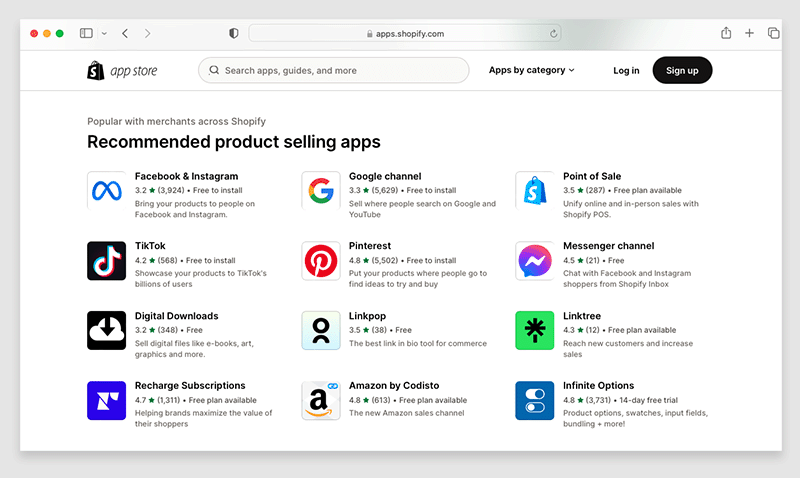Go forward with the browser forward arrow
800x478 pixels.
click(x=147, y=33)
